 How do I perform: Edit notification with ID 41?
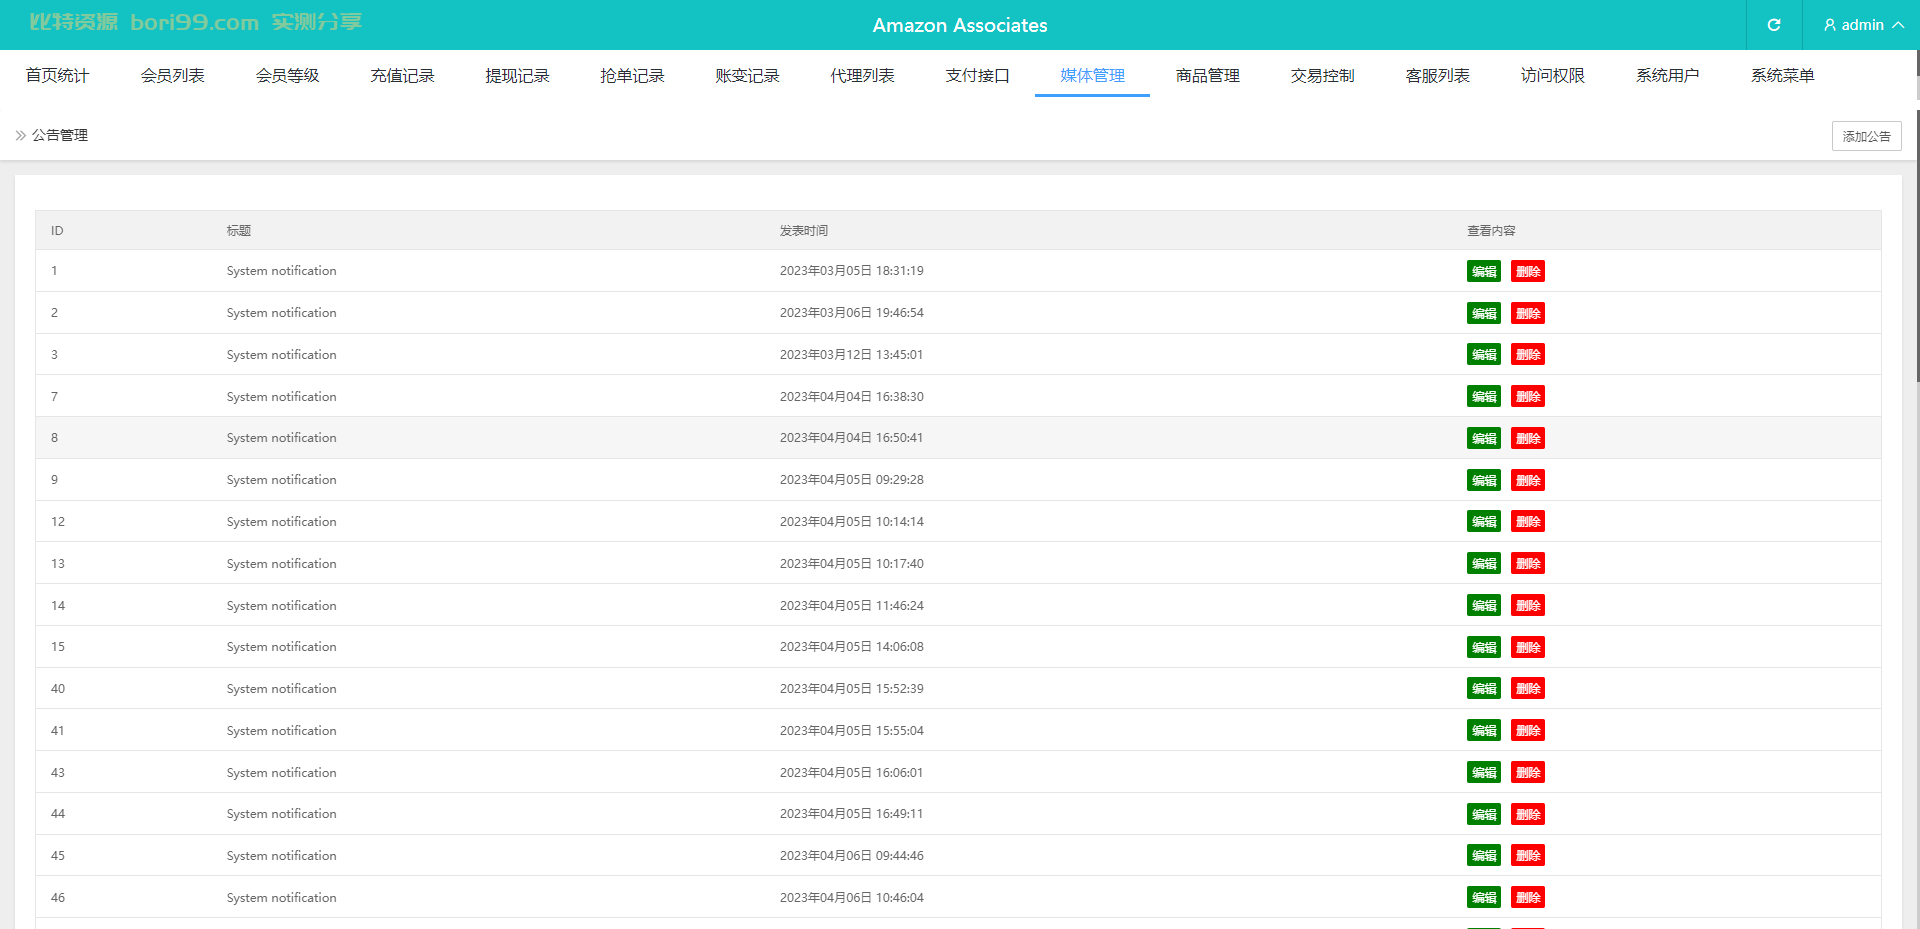click(1484, 730)
